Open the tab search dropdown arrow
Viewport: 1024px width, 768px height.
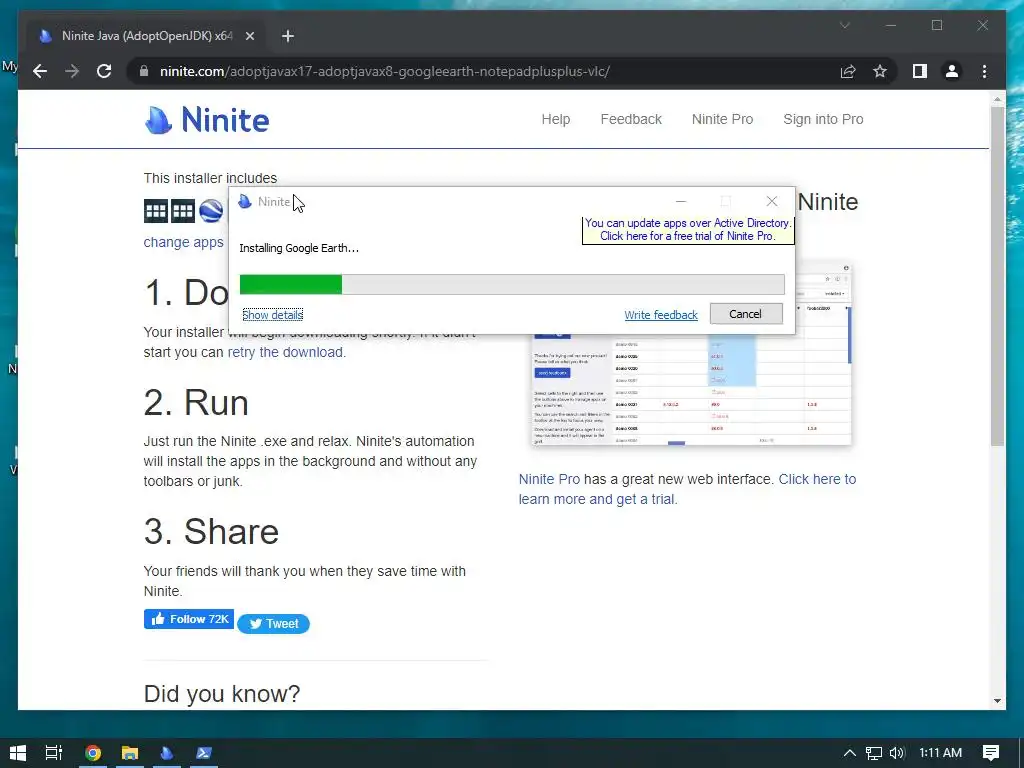[x=844, y=25]
